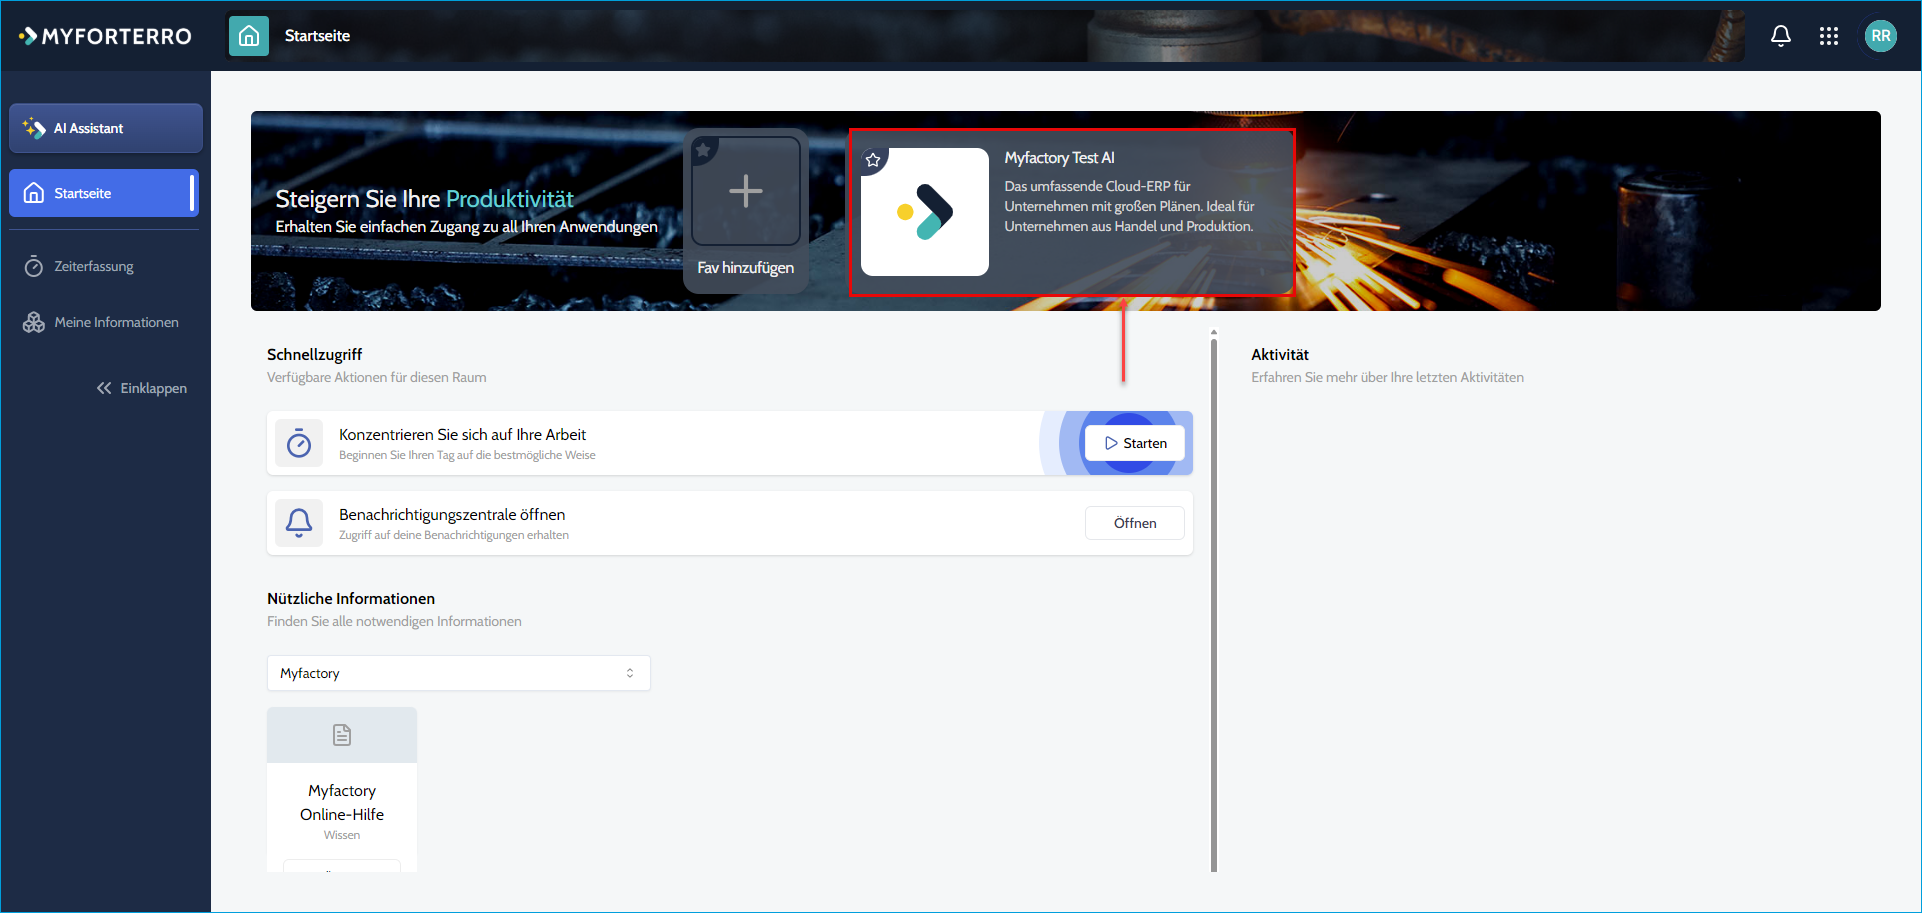Click the Nützliche Informationen heading
This screenshot has width=1922, height=913.
[x=351, y=598]
